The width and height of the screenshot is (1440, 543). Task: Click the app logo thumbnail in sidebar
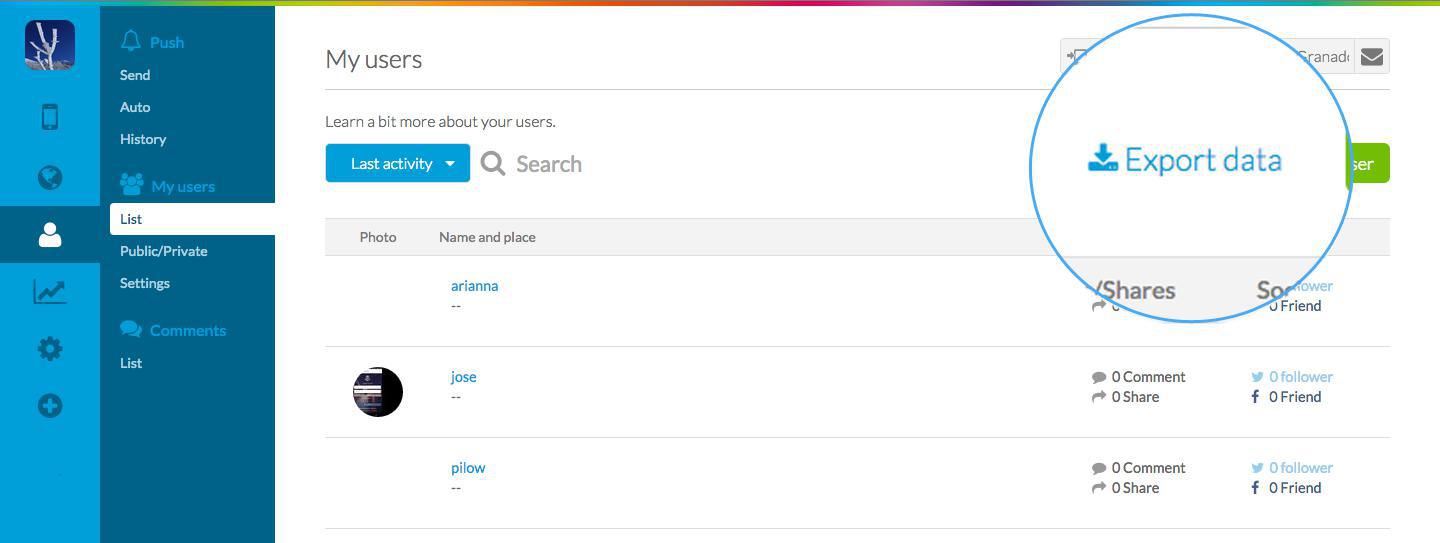(50, 45)
